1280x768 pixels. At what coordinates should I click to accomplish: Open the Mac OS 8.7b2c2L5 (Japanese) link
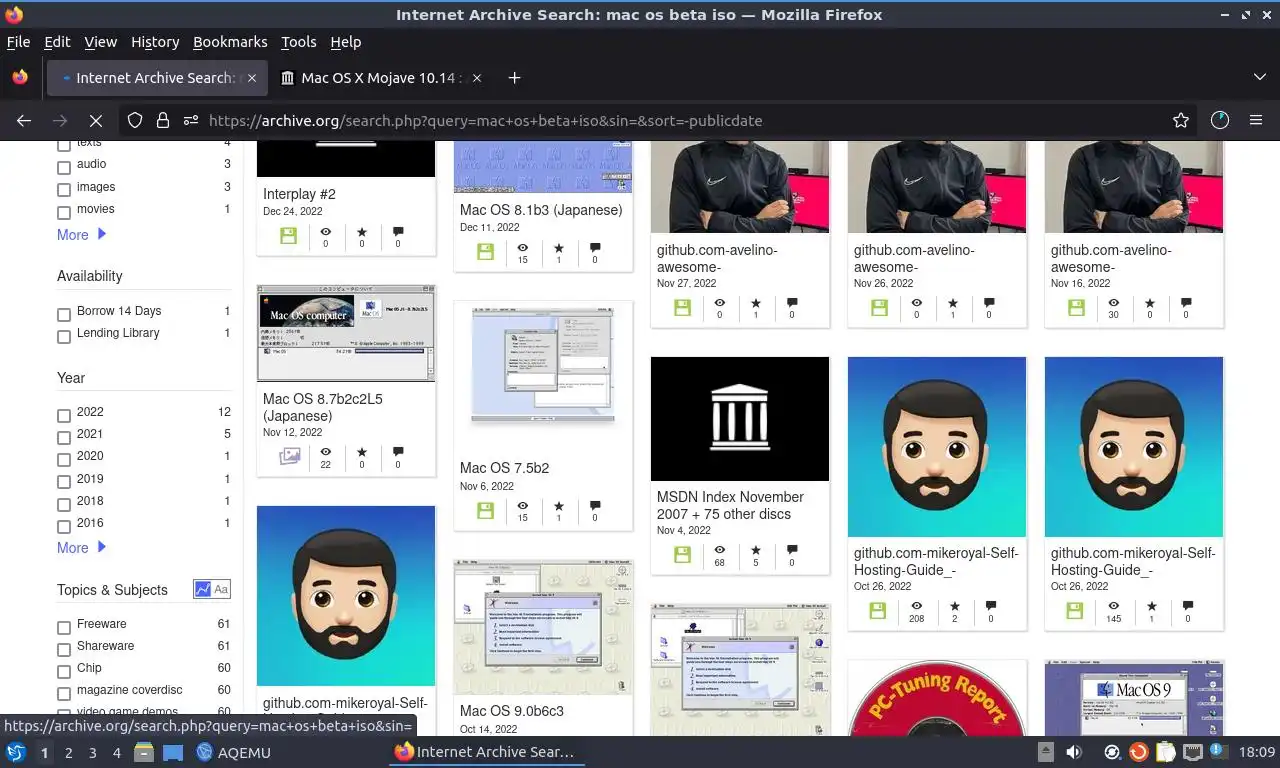(x=323, y=407)
